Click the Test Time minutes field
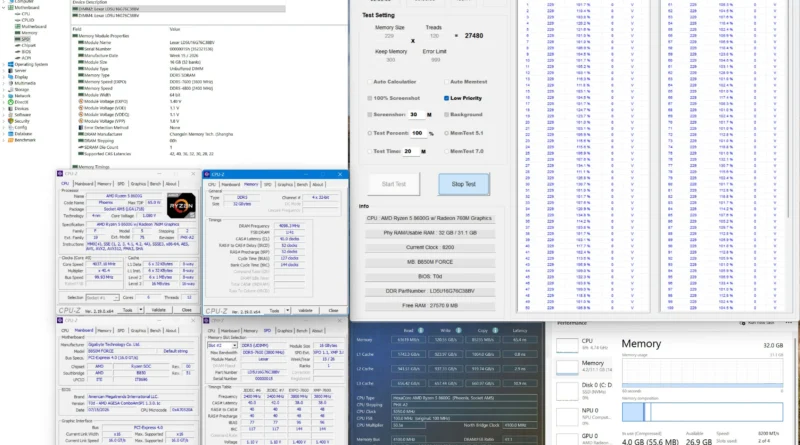 [x=410, y=151]
